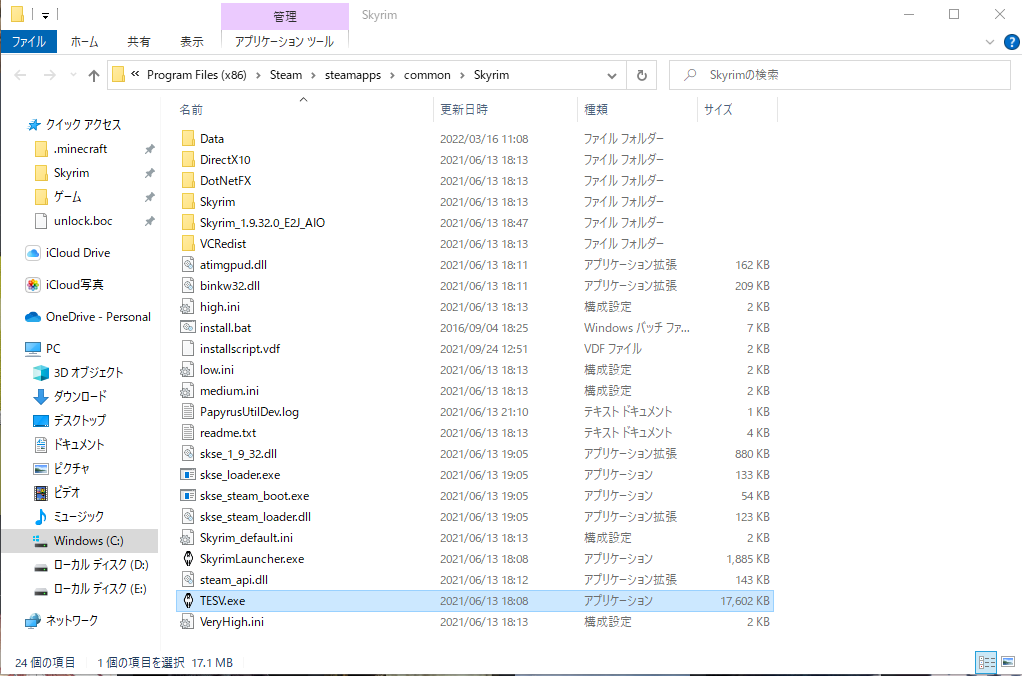Expand the ribbon with the chevron

tap(989, 42)
